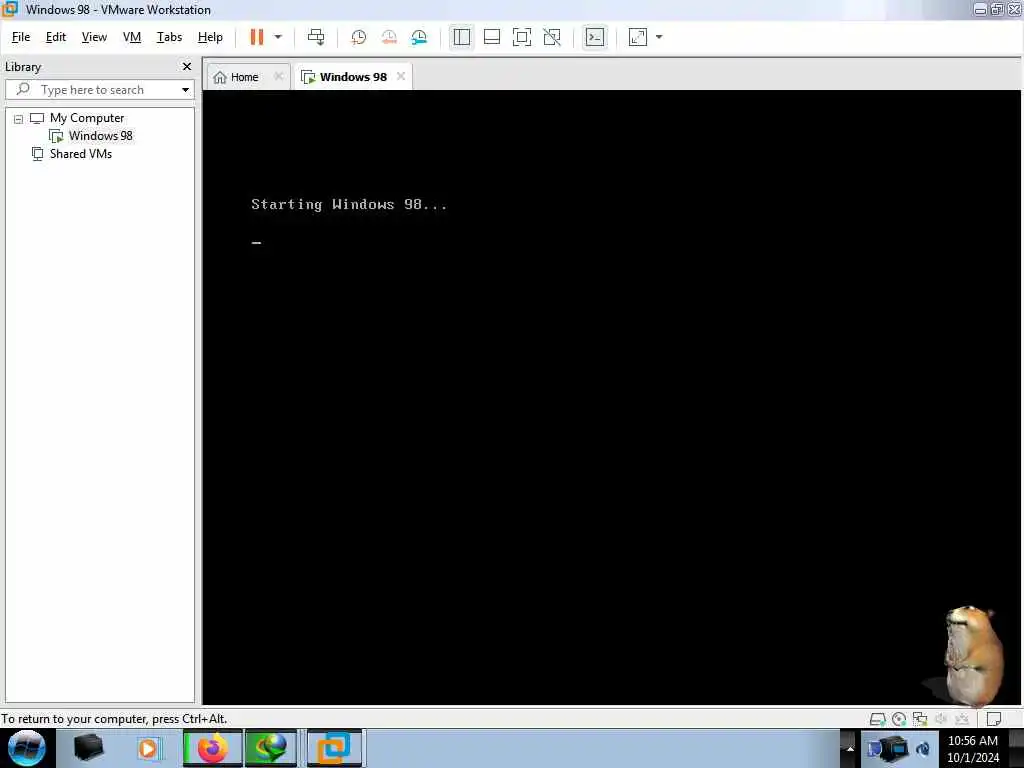Open the Tabs menu

(x=169, y=37)
